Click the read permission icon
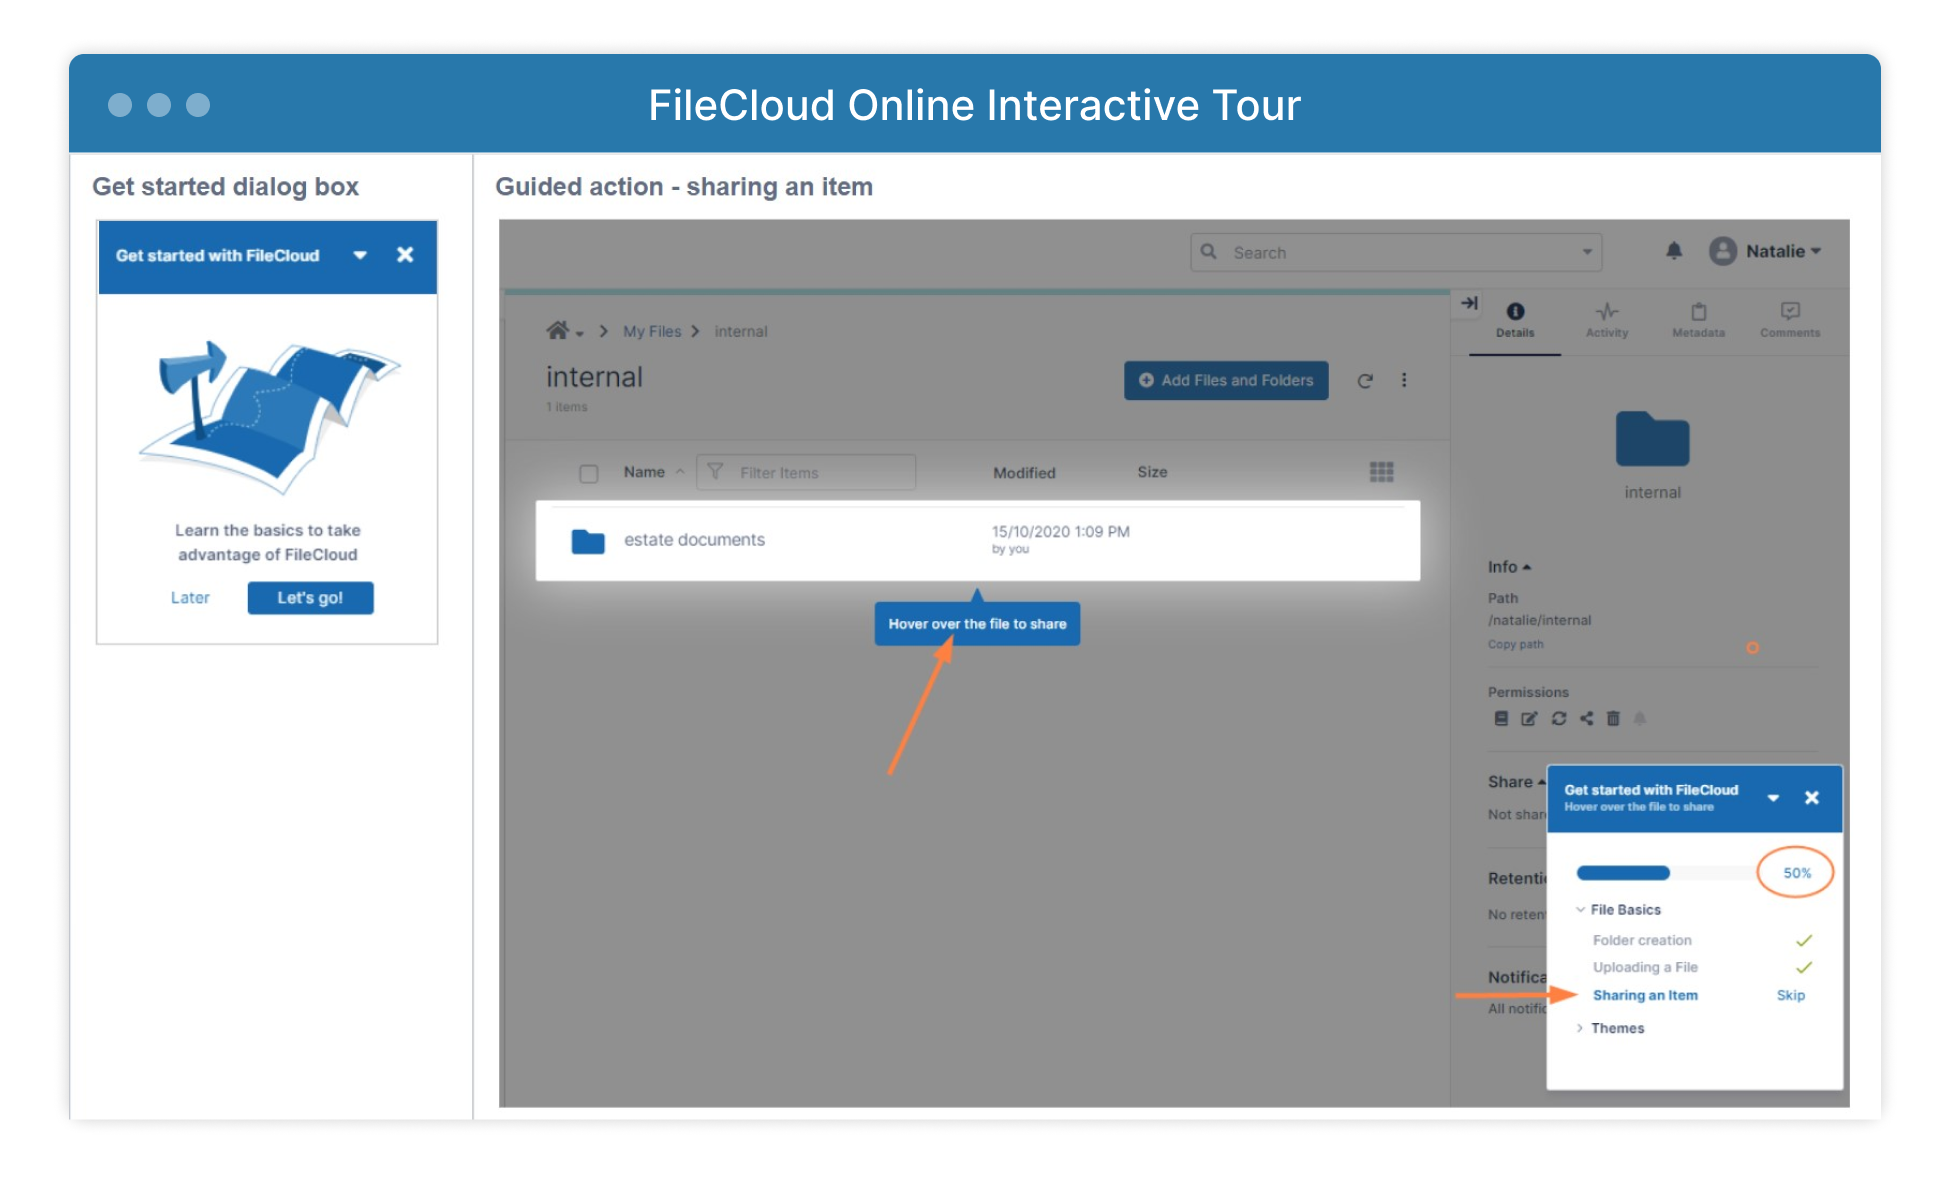 pyautogui.click(x=1501, y=718)
